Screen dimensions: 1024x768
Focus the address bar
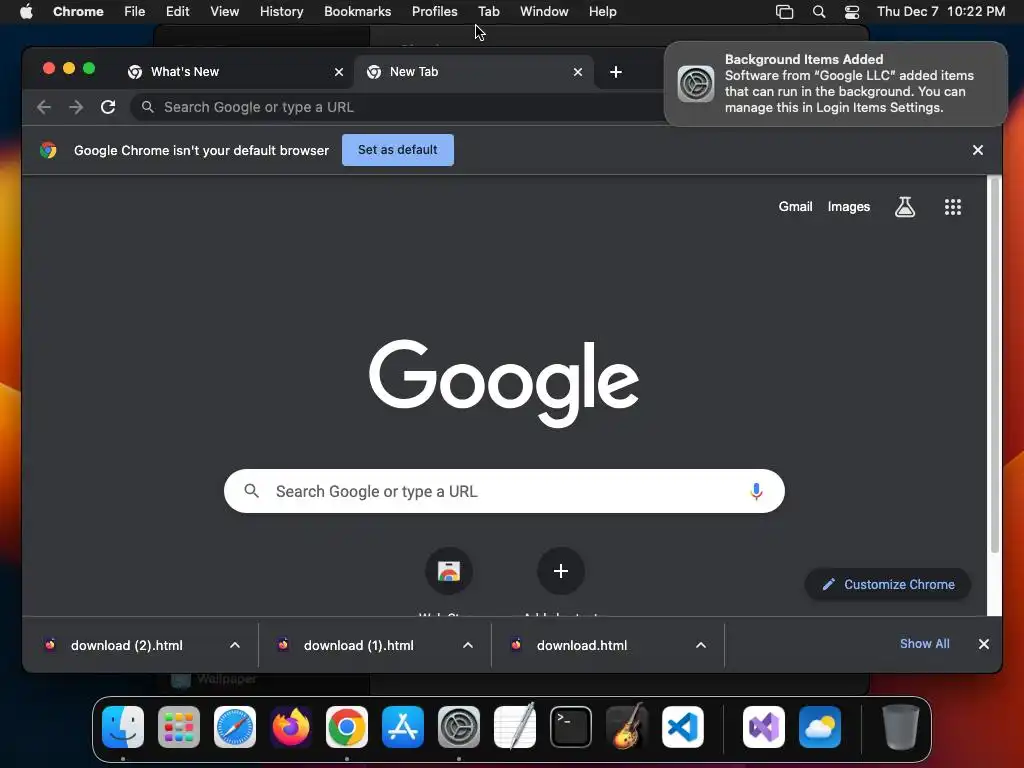[398, 107]
